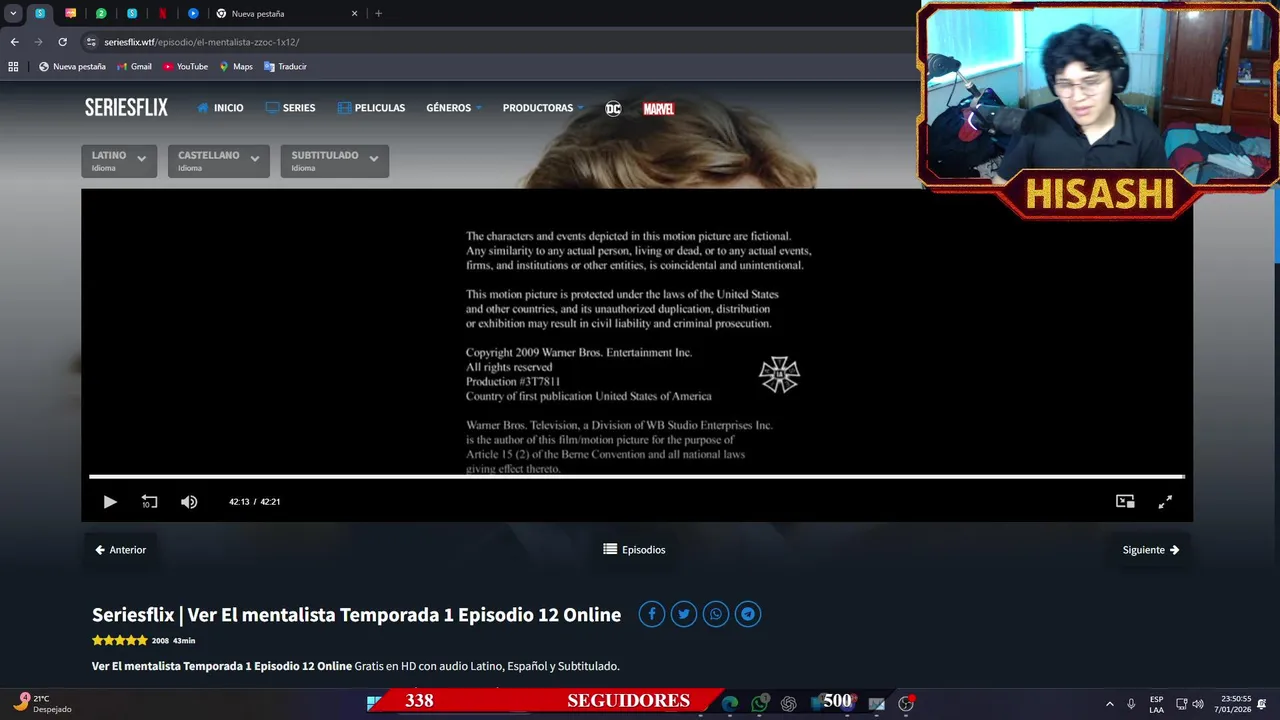Share episode on Twitter
The width and height of the screenshot is (1280, 720).
684,614
